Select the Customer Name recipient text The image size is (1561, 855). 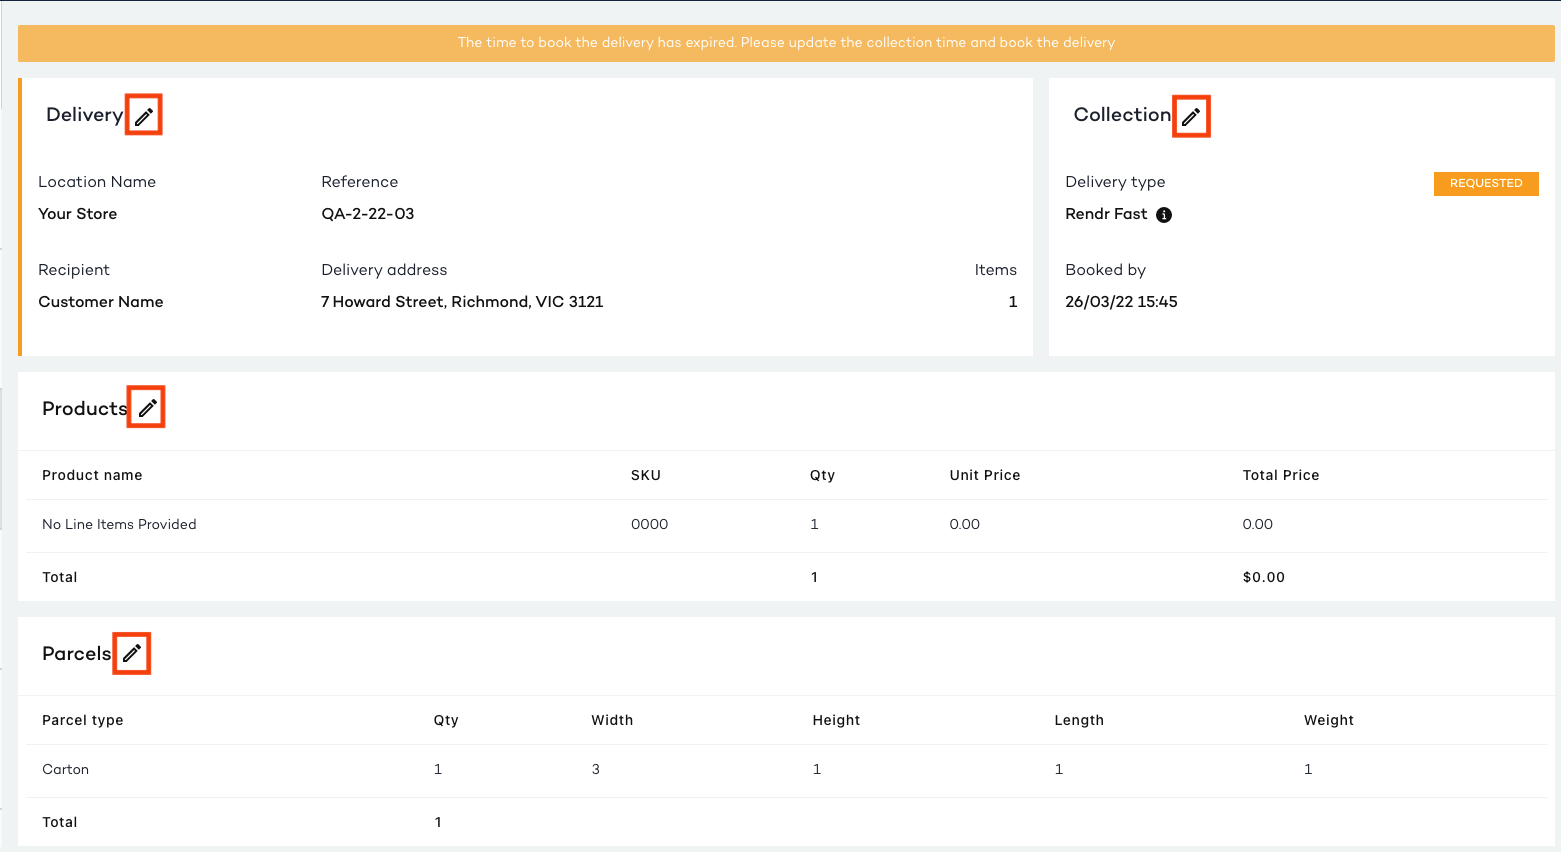[x=100, y=302]
